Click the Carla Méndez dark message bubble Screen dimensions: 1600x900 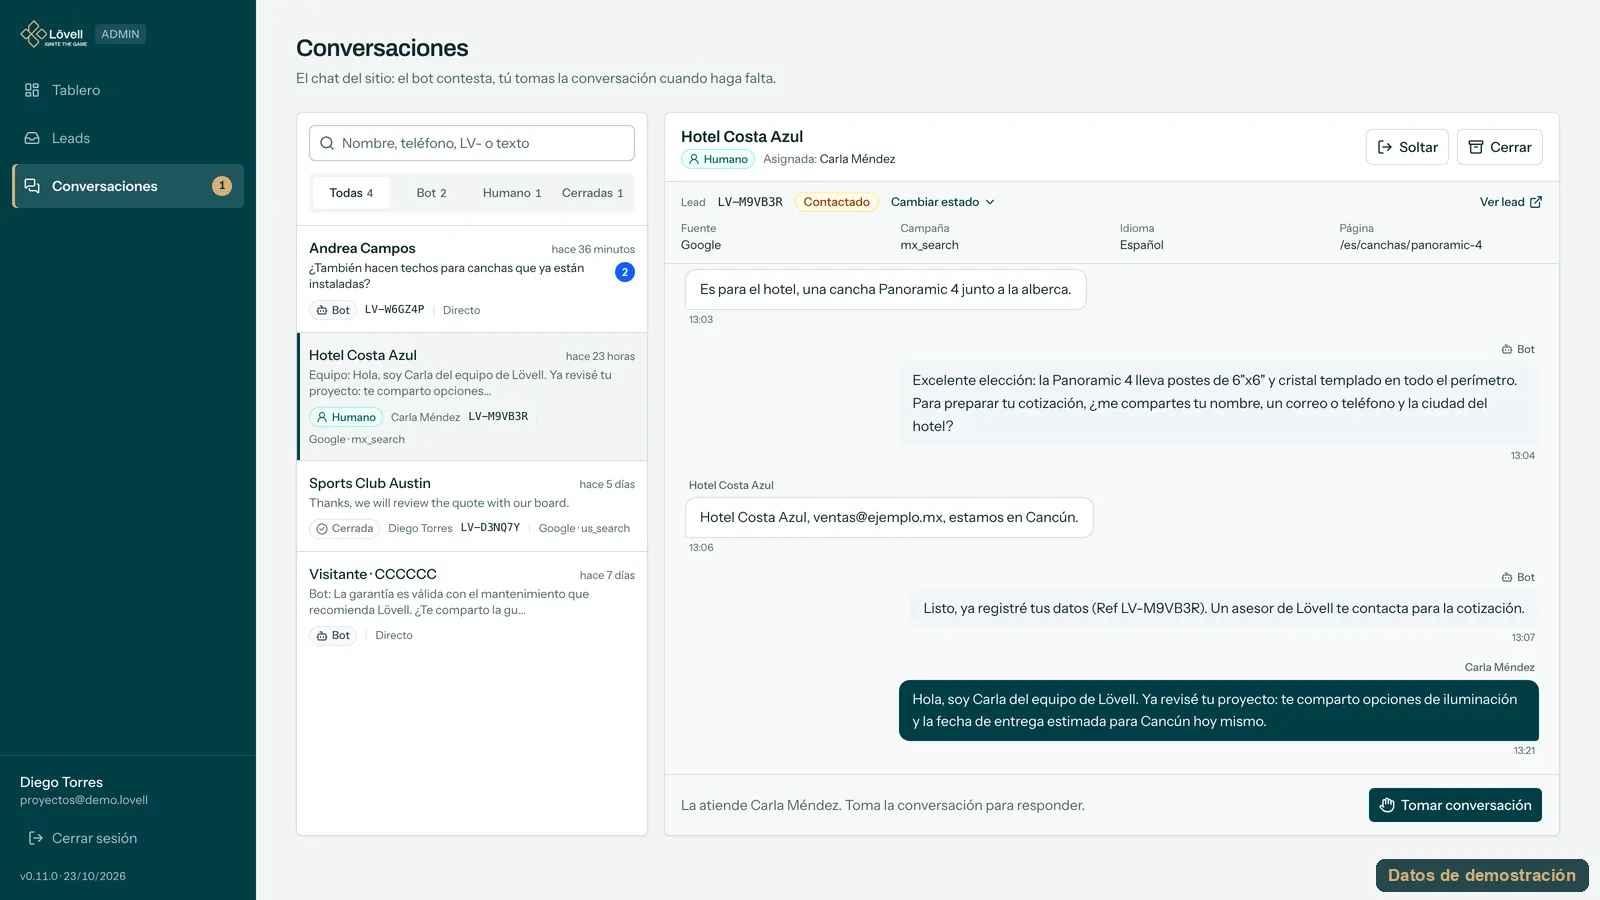(x=1219, y=711)
